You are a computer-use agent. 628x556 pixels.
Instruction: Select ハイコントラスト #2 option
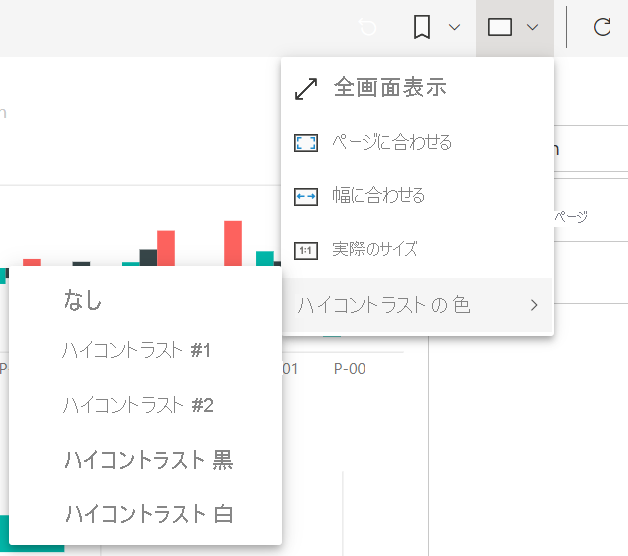(x=145, y=405)
